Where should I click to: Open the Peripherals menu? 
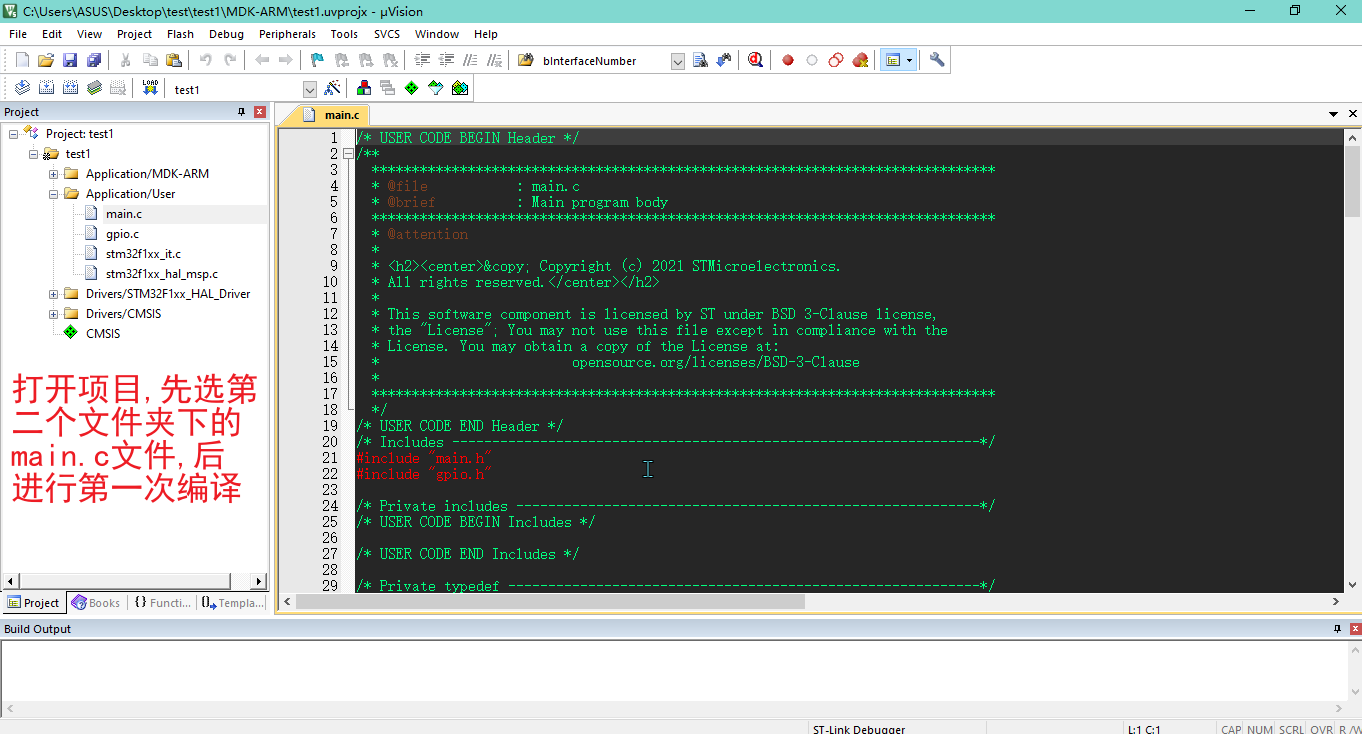pyautogui.click(x=287, y=34)
